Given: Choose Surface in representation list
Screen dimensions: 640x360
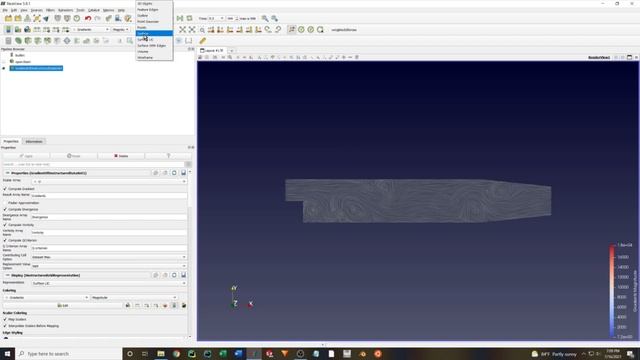Looking at the screenshot, I should click(154, 33).
